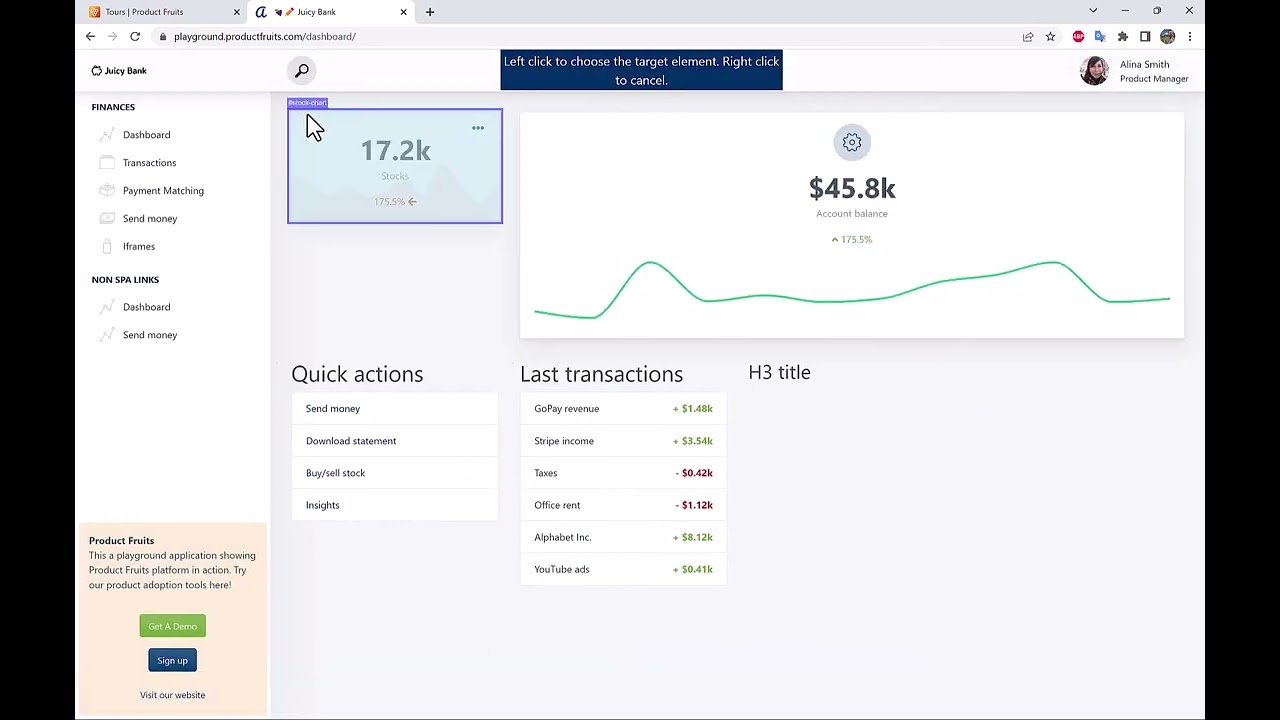
Task: Click the Iframes sidebar icon
Action: (107, 247)
